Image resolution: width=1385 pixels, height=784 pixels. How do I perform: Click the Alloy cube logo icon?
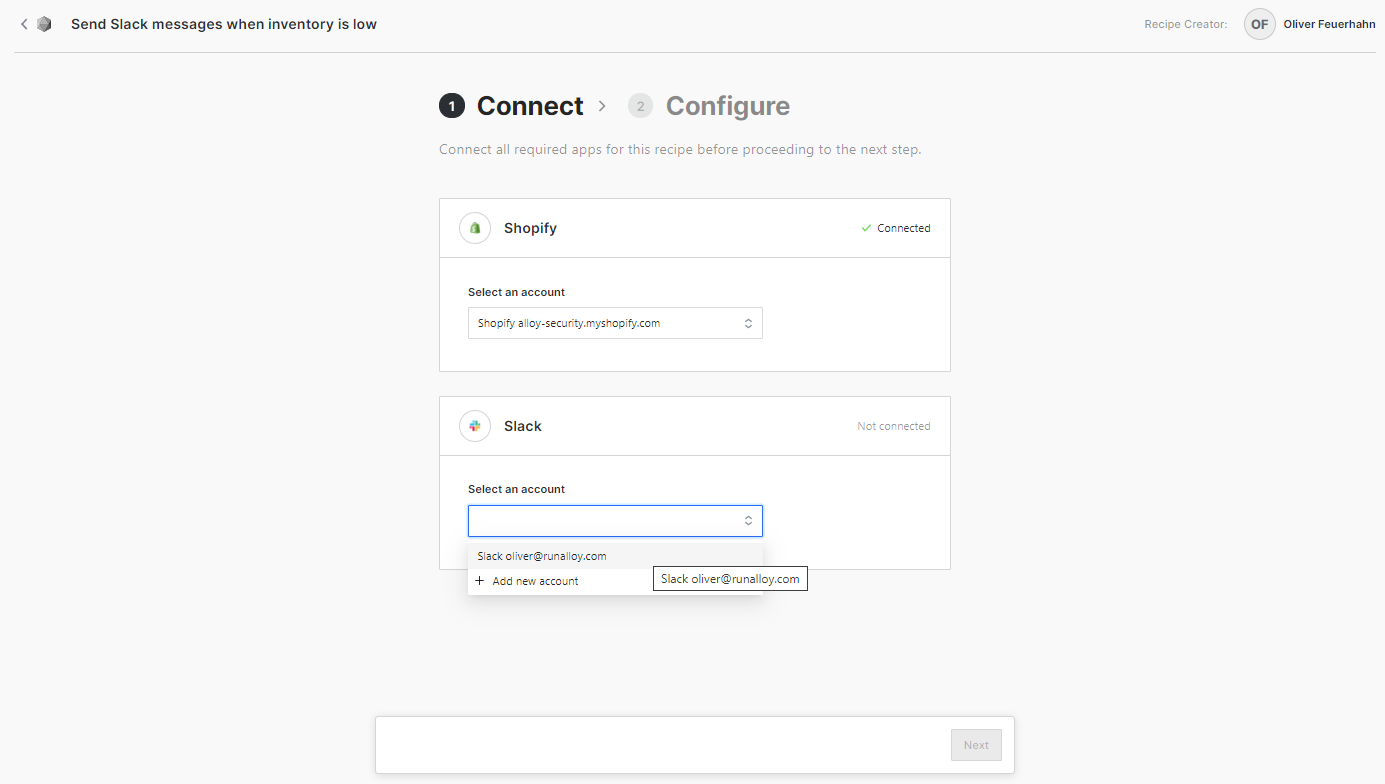[x=44, y=24]
